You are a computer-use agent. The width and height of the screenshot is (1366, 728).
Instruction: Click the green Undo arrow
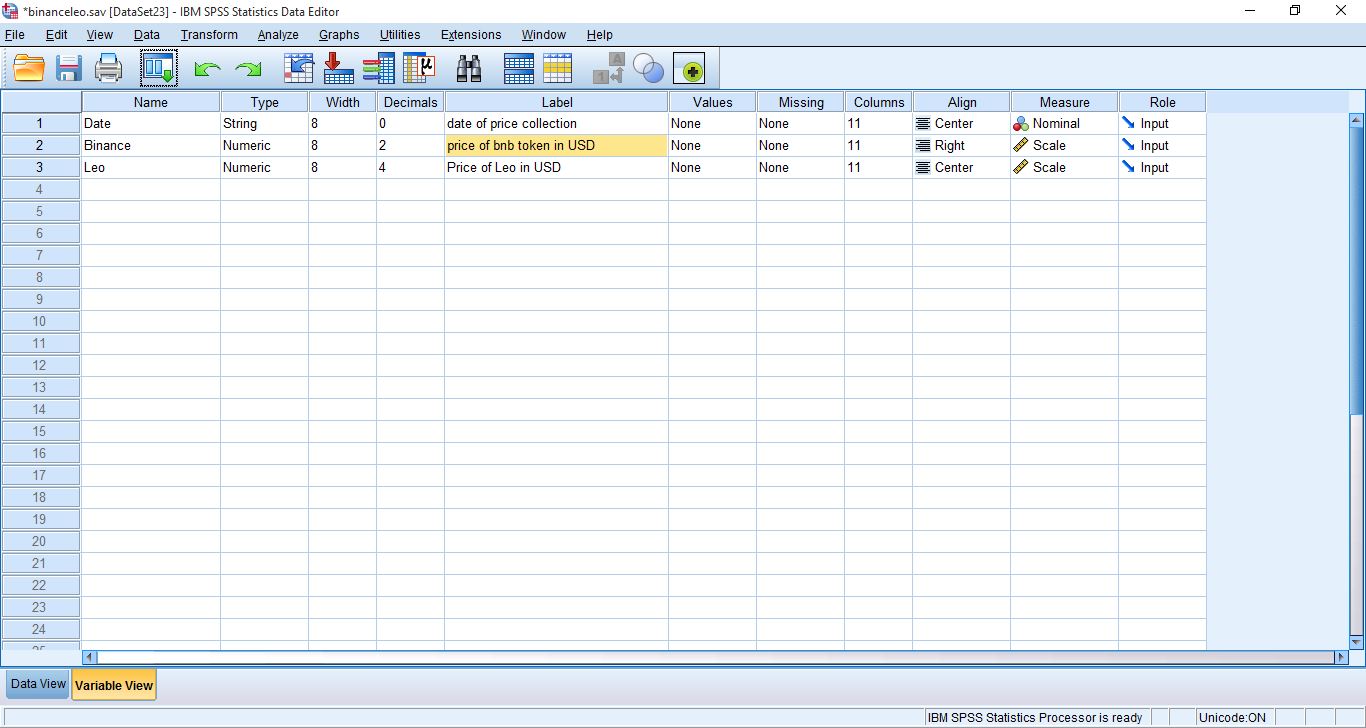207,70
